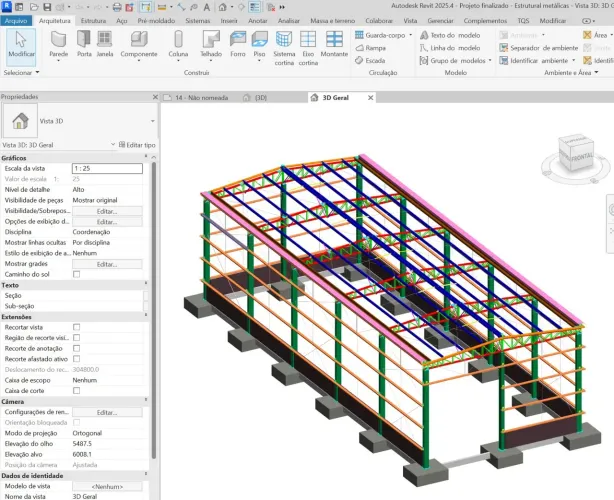Click the Disciplina value Coordenação
Screen dimensions: 614x500
click(91, 232)
